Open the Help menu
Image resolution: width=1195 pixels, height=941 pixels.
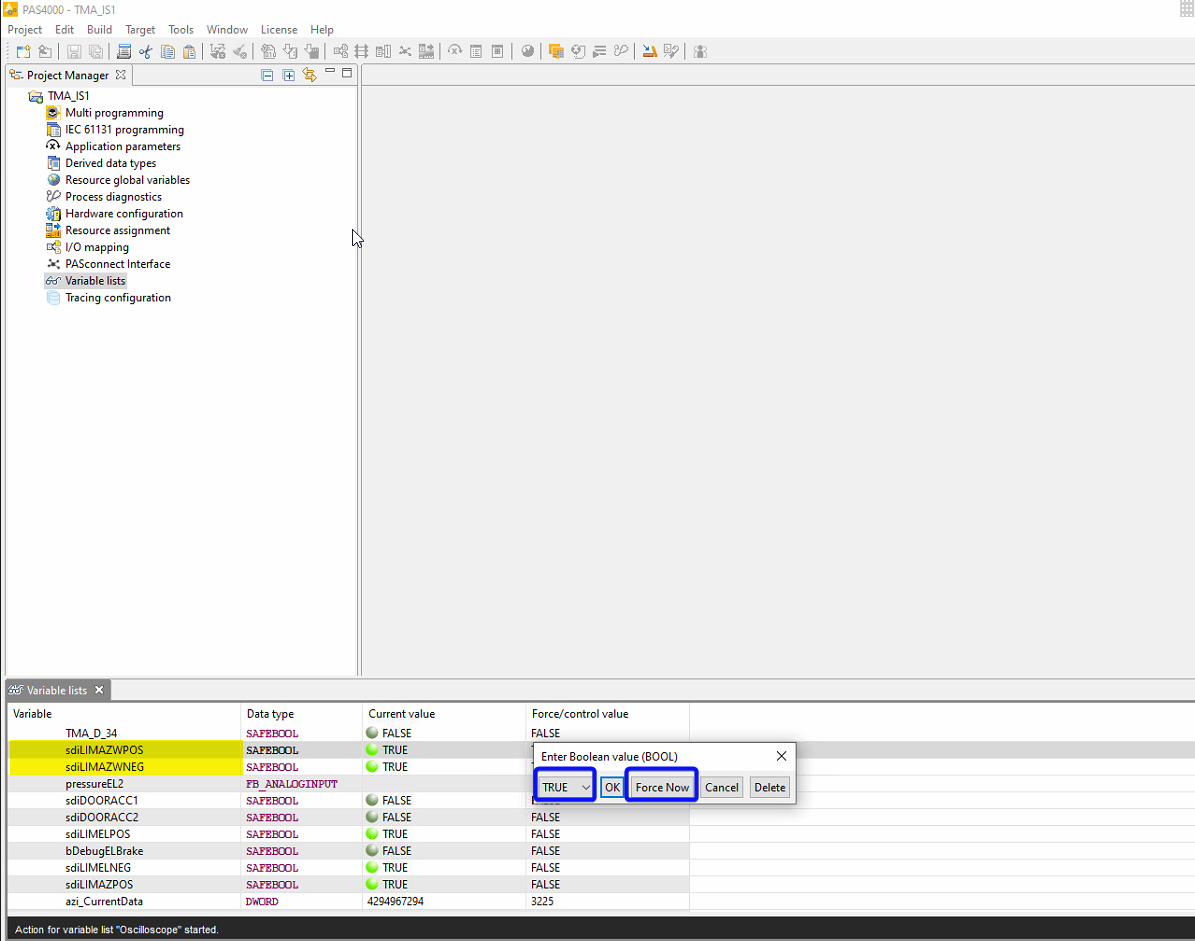(322, 30)
